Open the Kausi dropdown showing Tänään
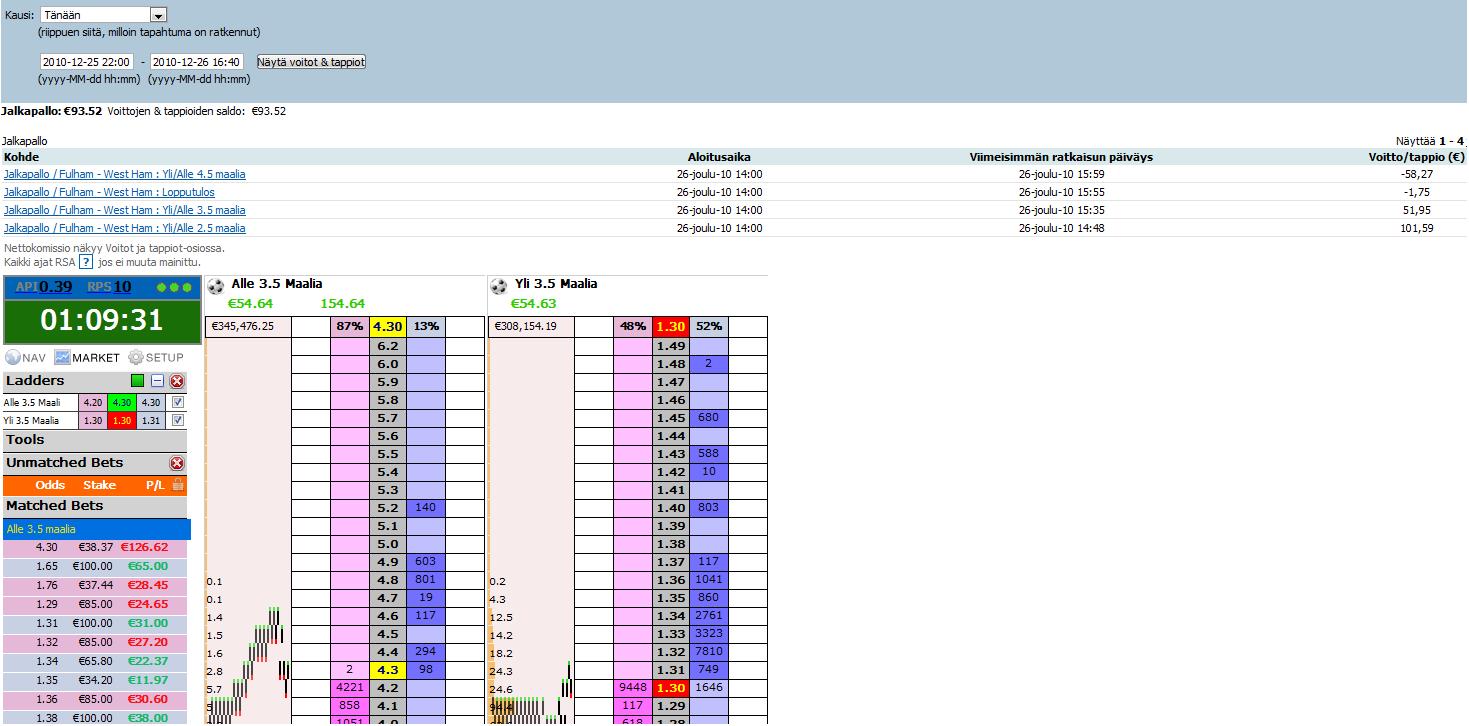This screenshot has width=1469, height=726. pos(158,16)
